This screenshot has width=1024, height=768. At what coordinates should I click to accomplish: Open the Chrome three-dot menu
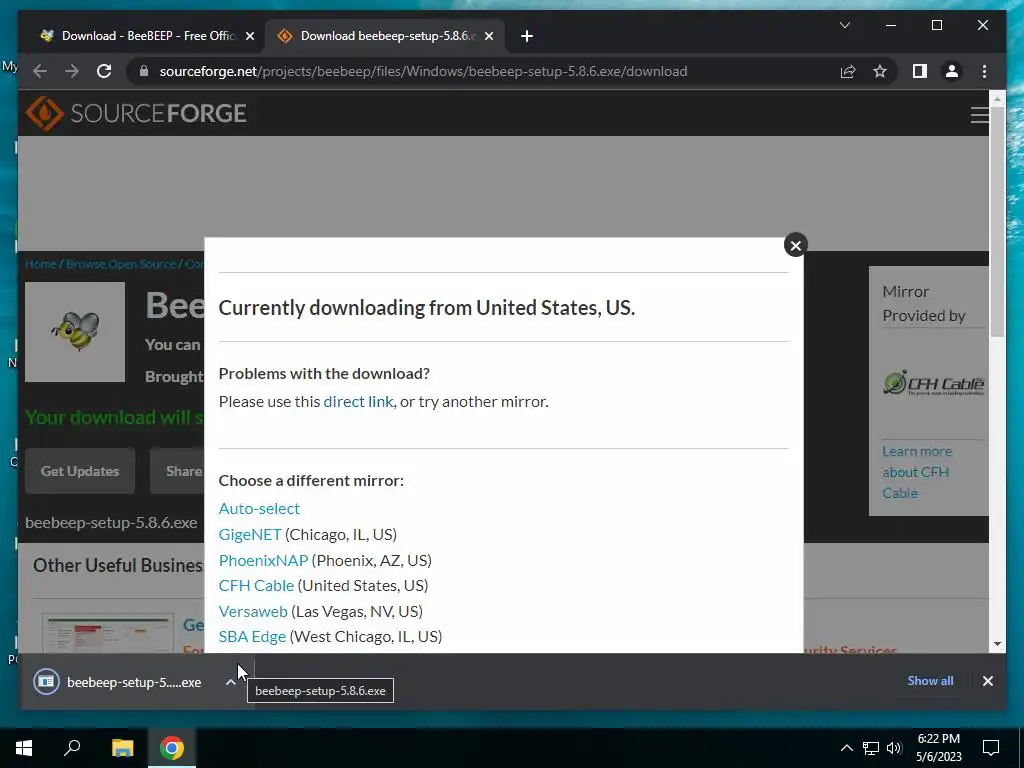pyautogui.click(x=984, y=71)
